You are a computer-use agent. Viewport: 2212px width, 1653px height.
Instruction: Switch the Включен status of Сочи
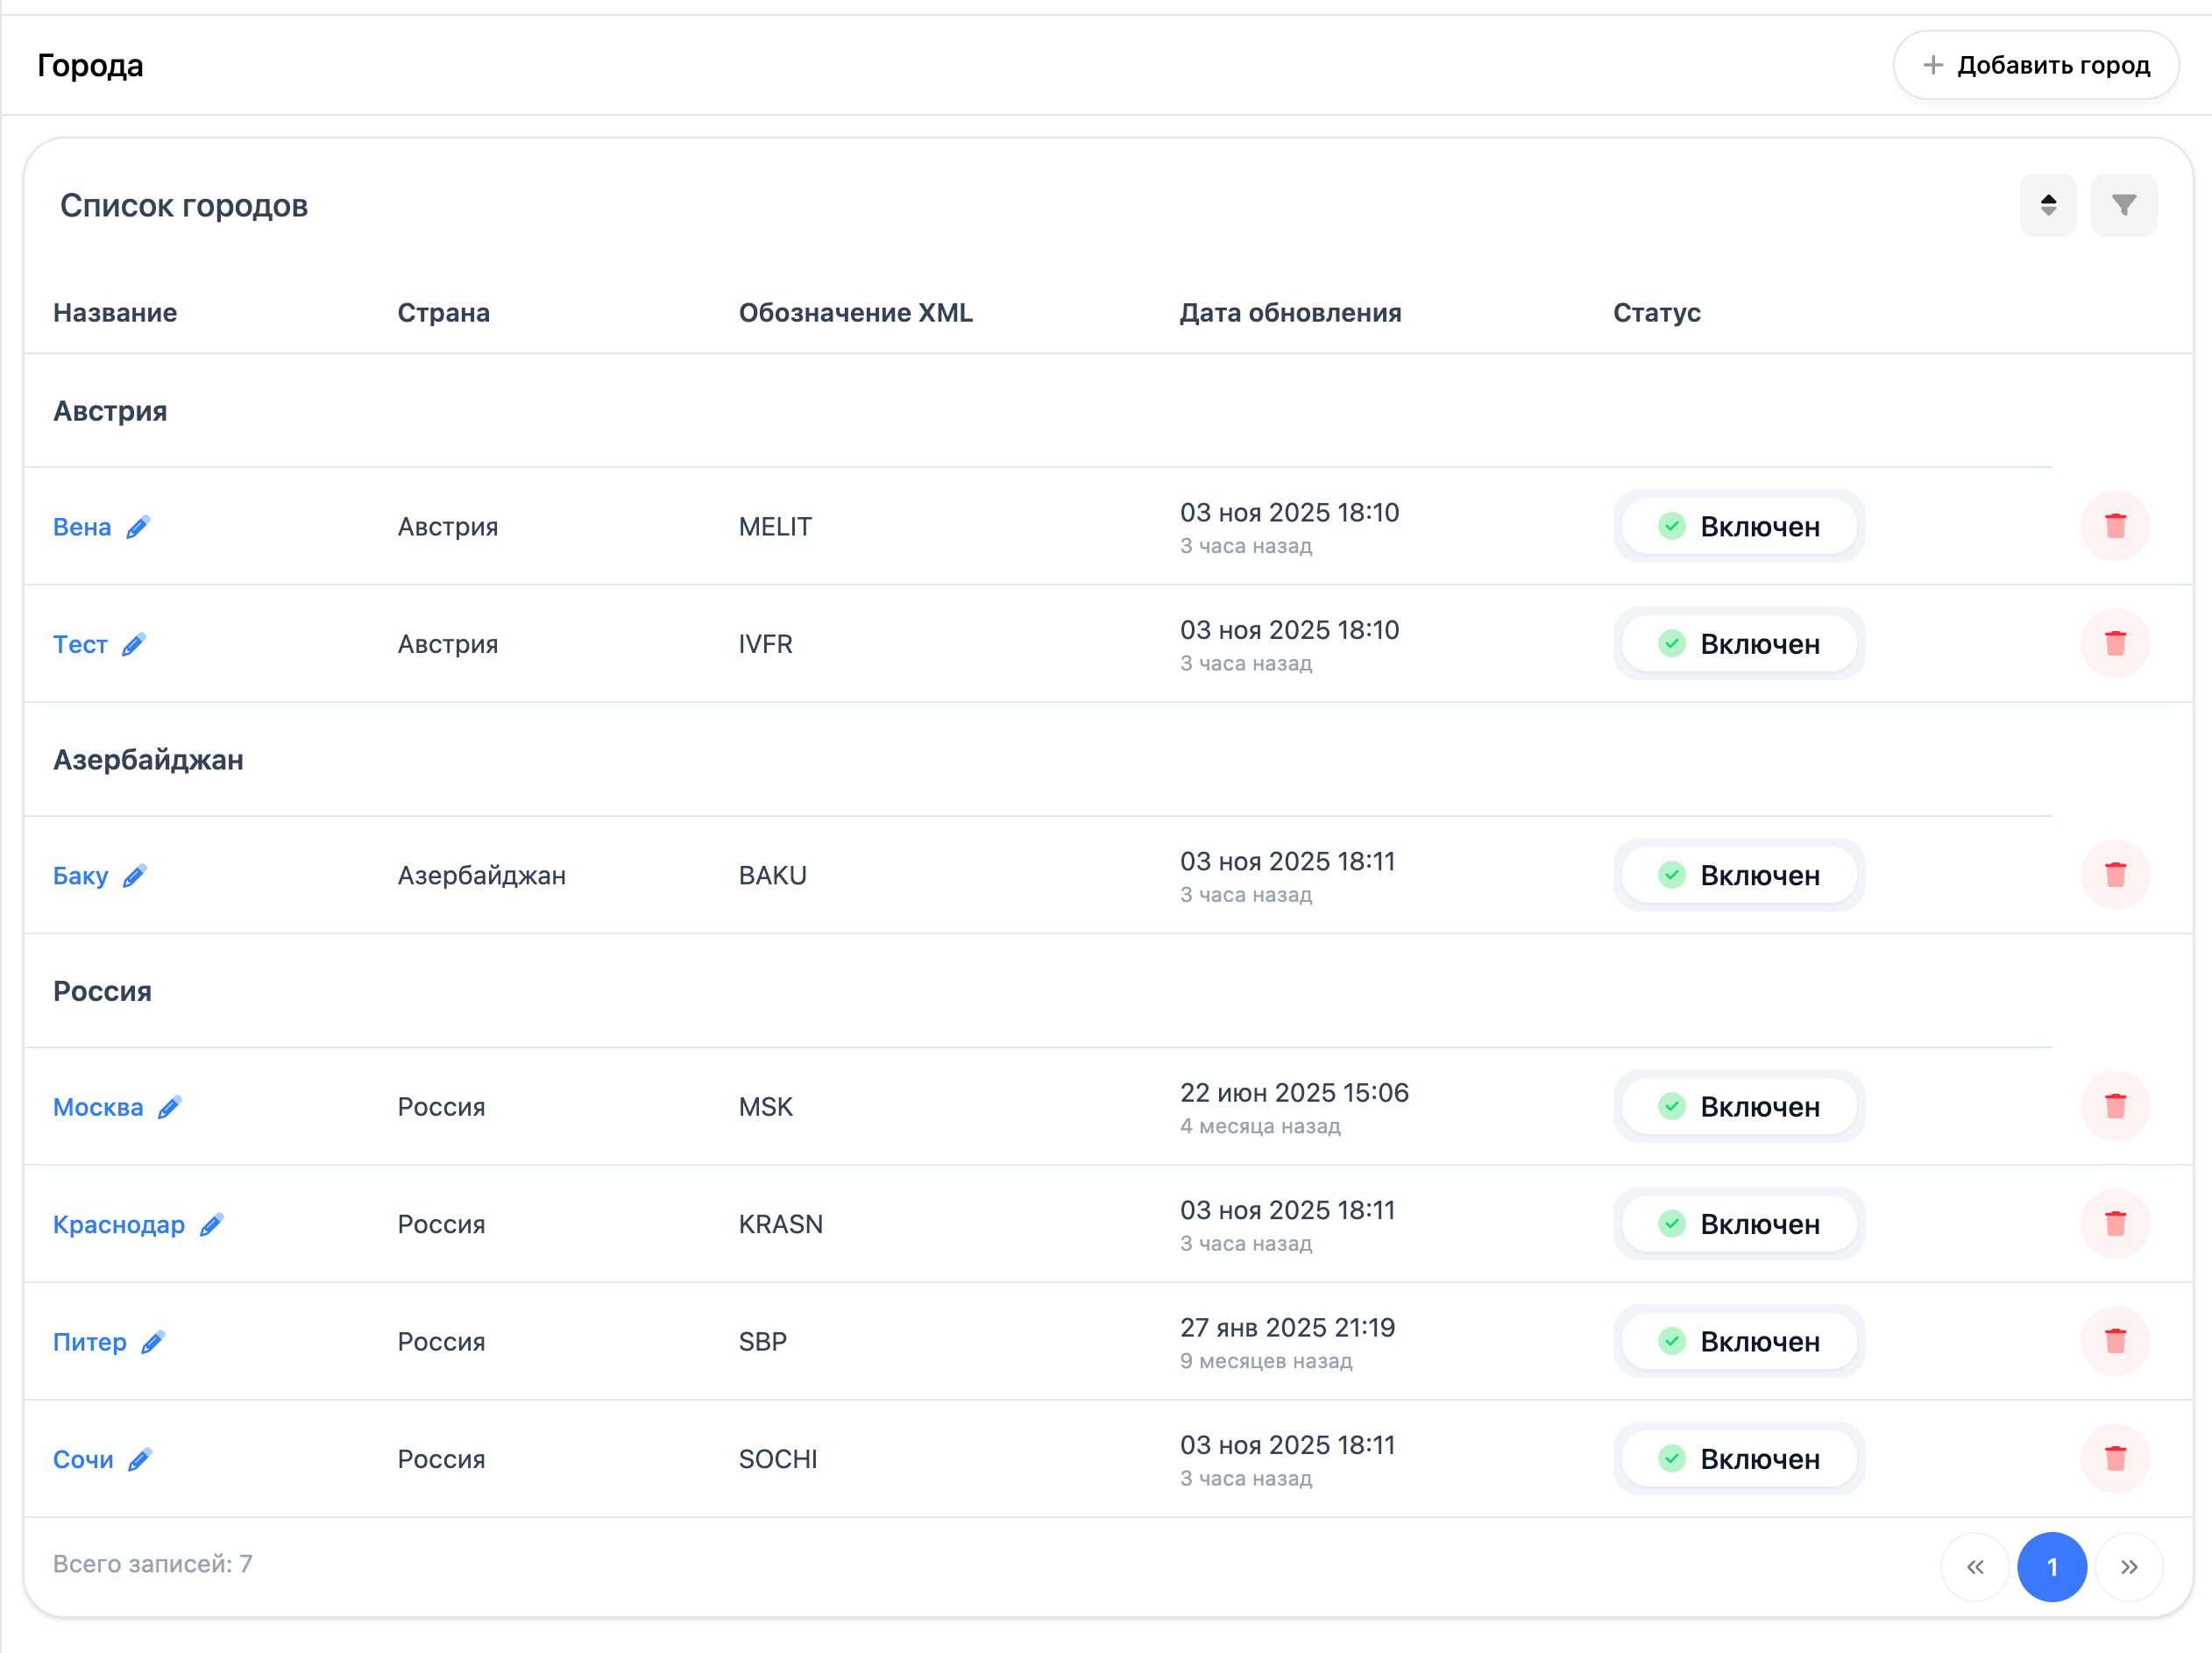[x=1738, y=1459]
